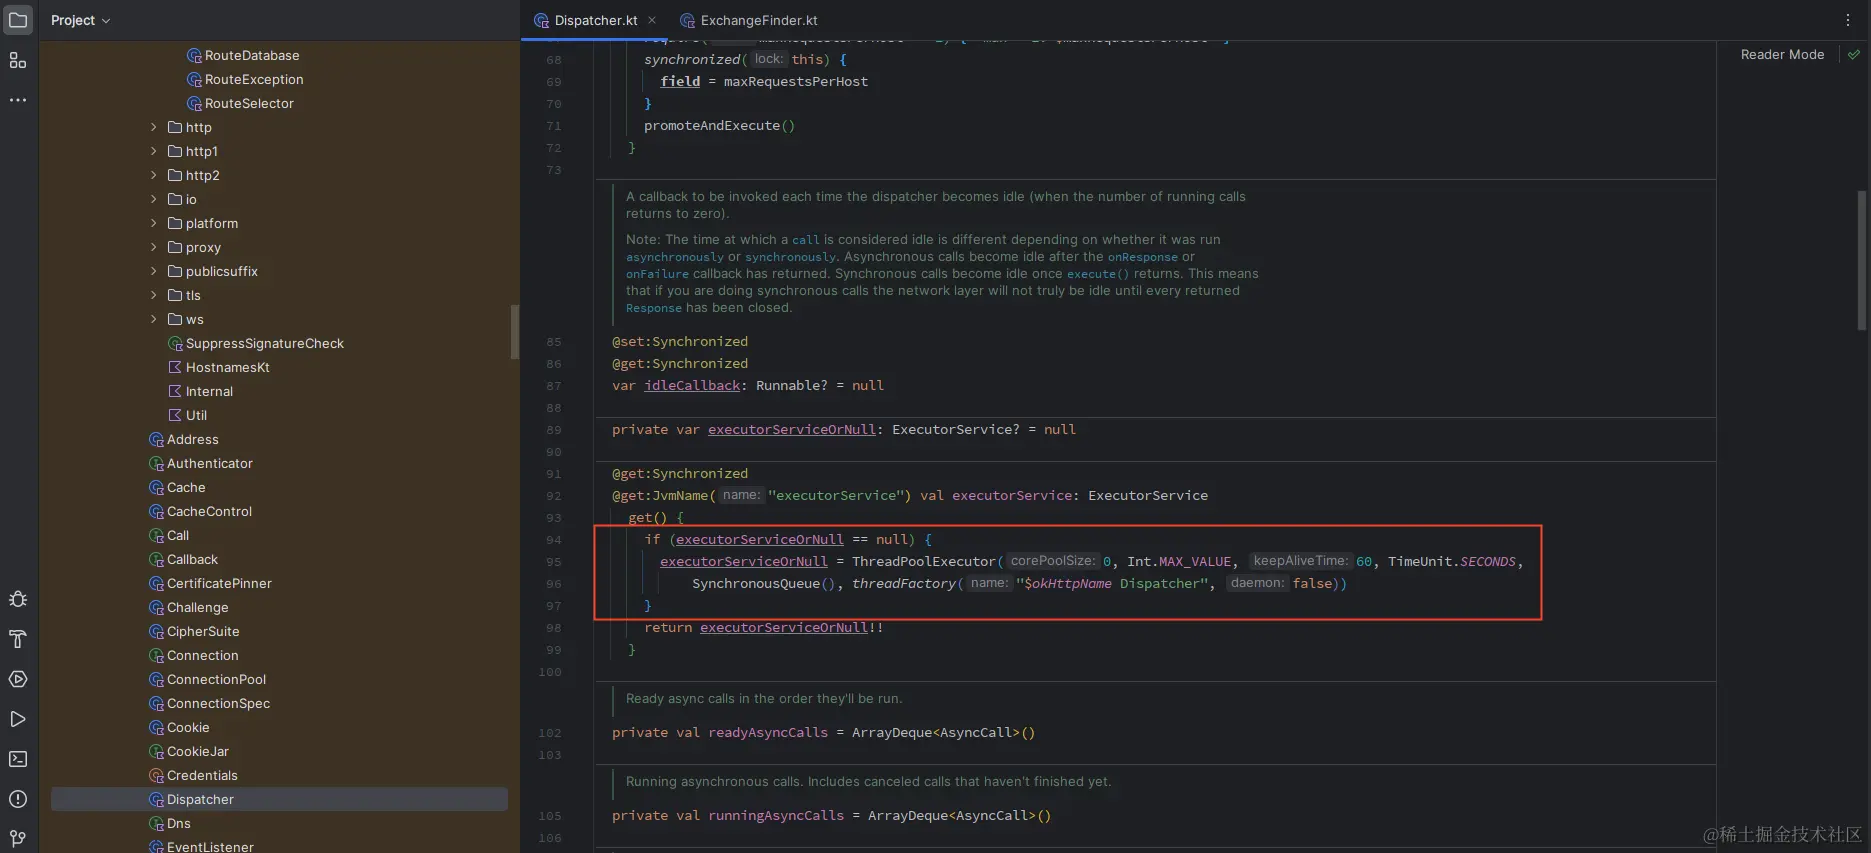
Task: Select Dispatcher in the project tree
Action: tap(279, 800)
